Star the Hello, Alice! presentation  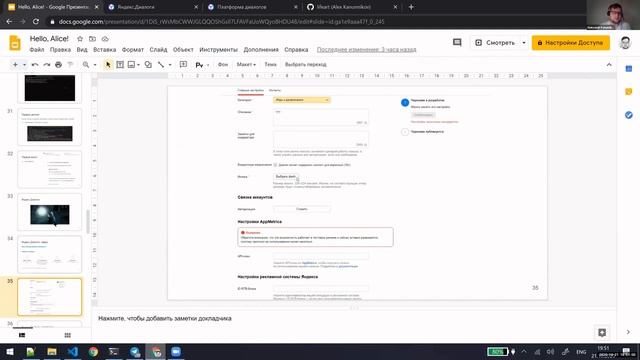80,39
